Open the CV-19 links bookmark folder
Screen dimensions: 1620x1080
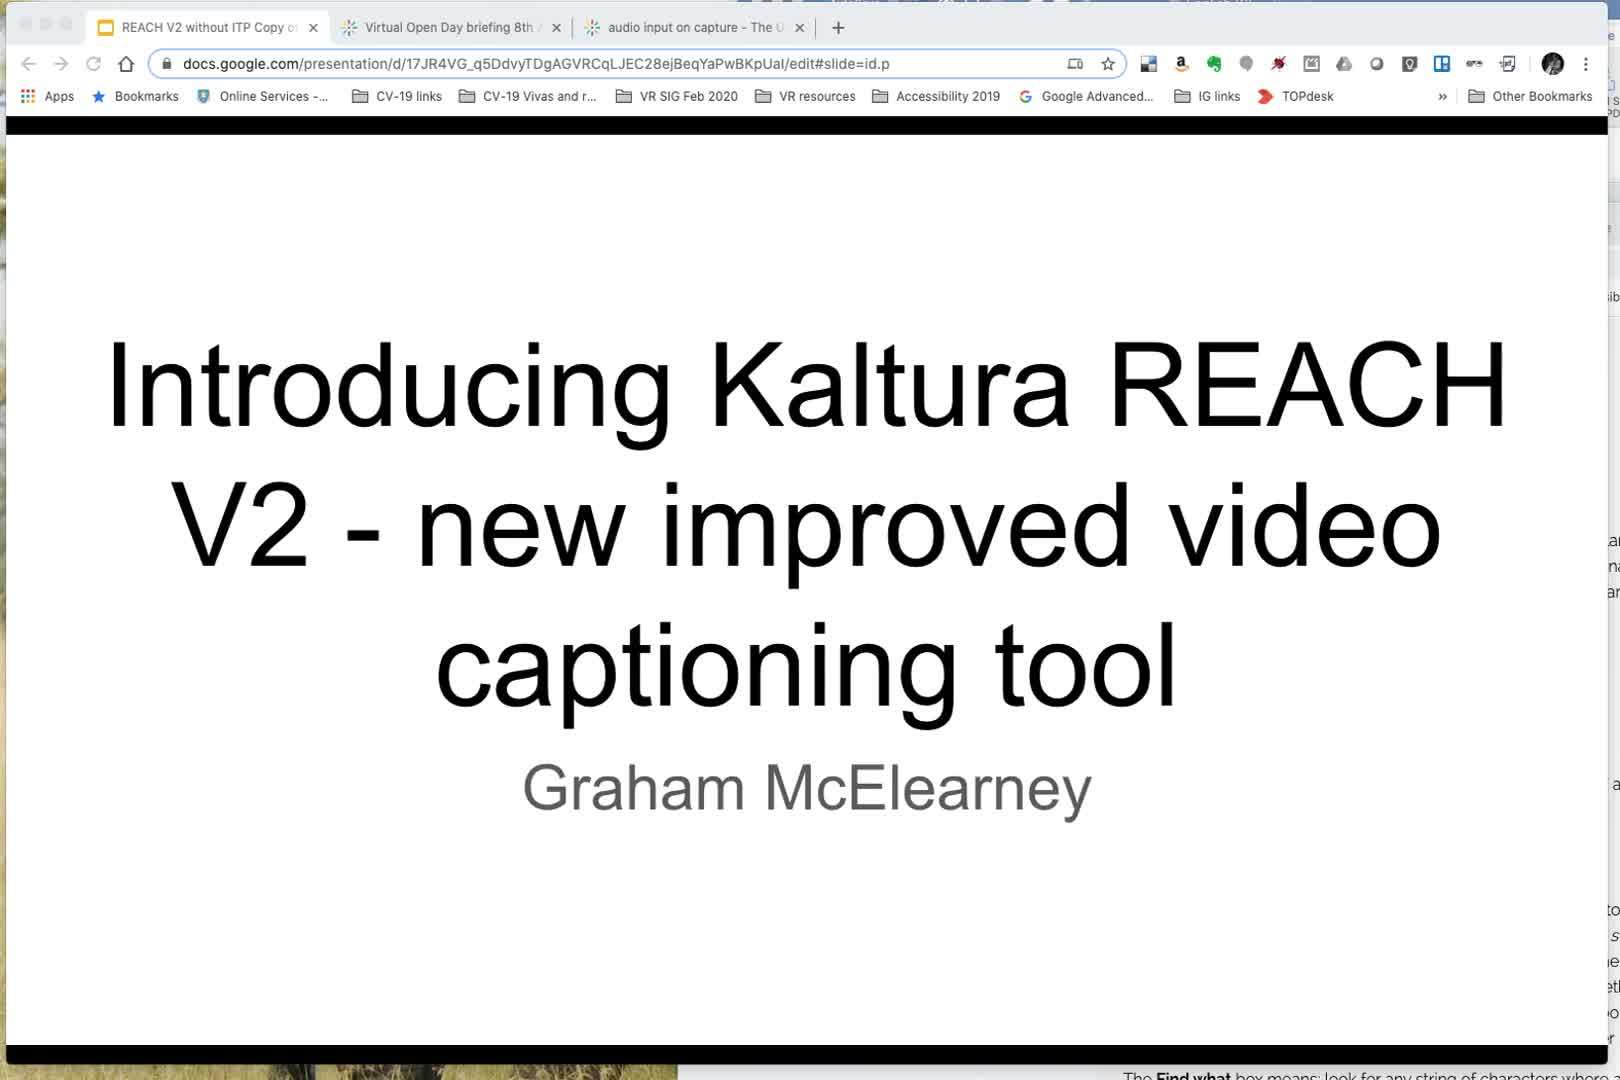click(397, 96)
